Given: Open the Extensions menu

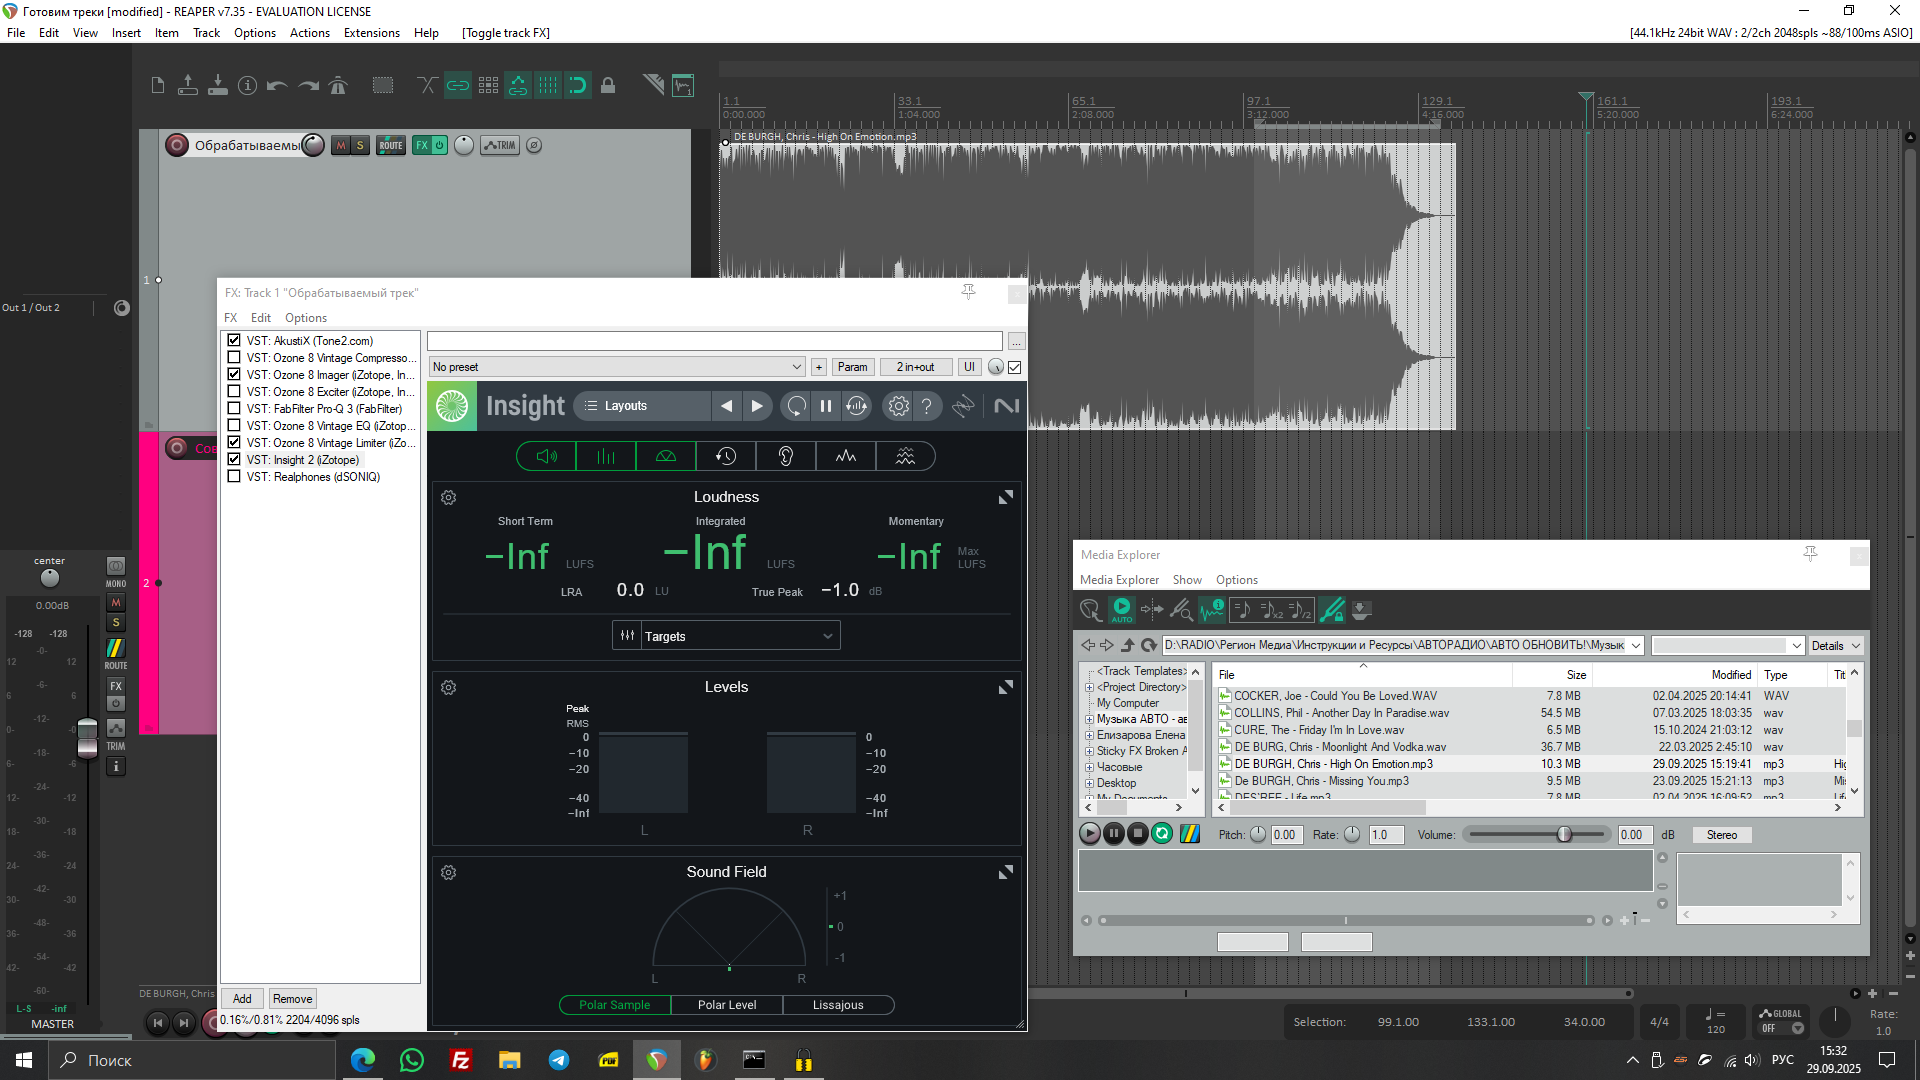Looking at the screenshot, I should click(371, 33).
